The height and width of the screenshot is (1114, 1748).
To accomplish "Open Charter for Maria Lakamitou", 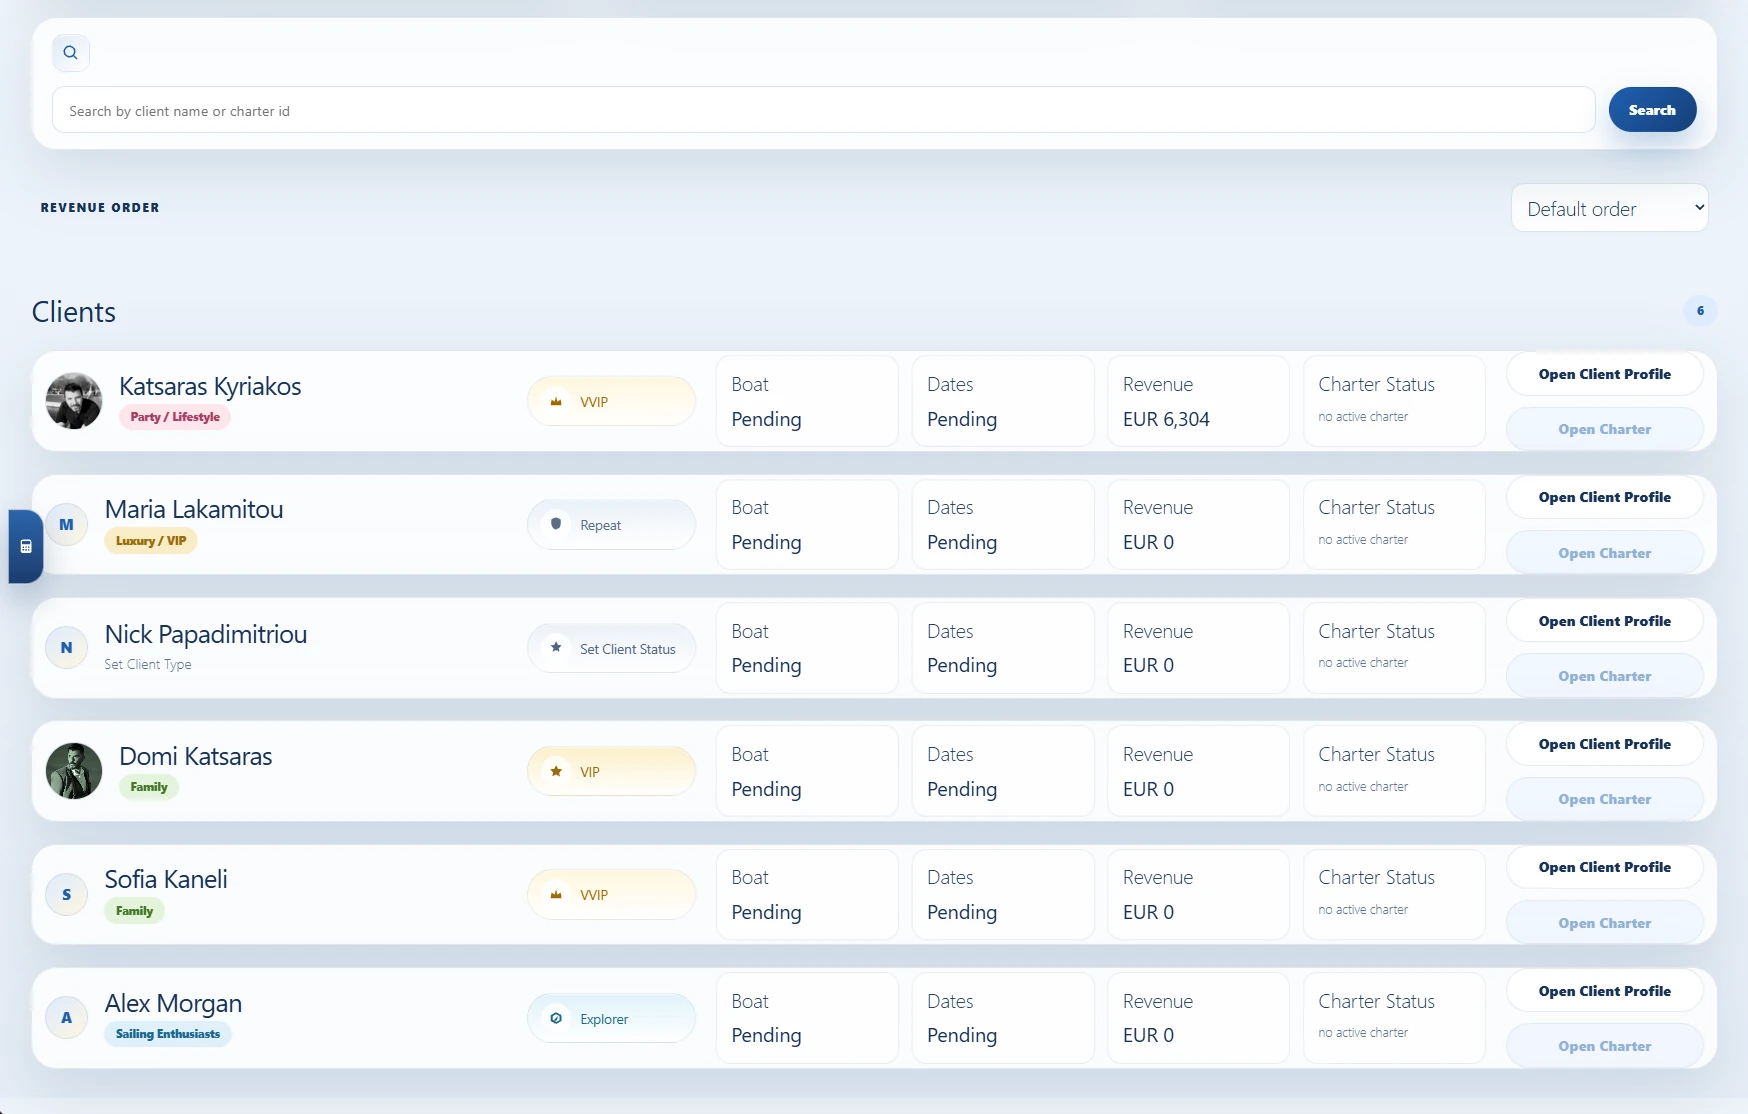I will [1604, 553].
